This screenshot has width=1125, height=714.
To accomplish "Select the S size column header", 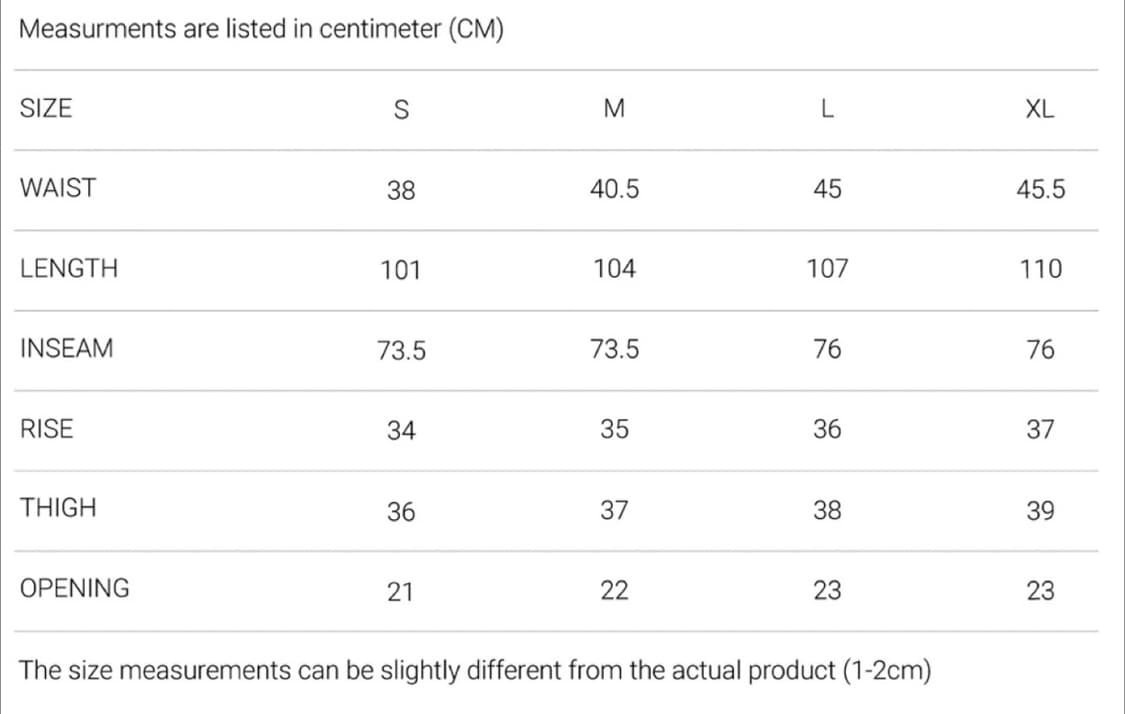I will pos(401,110).
